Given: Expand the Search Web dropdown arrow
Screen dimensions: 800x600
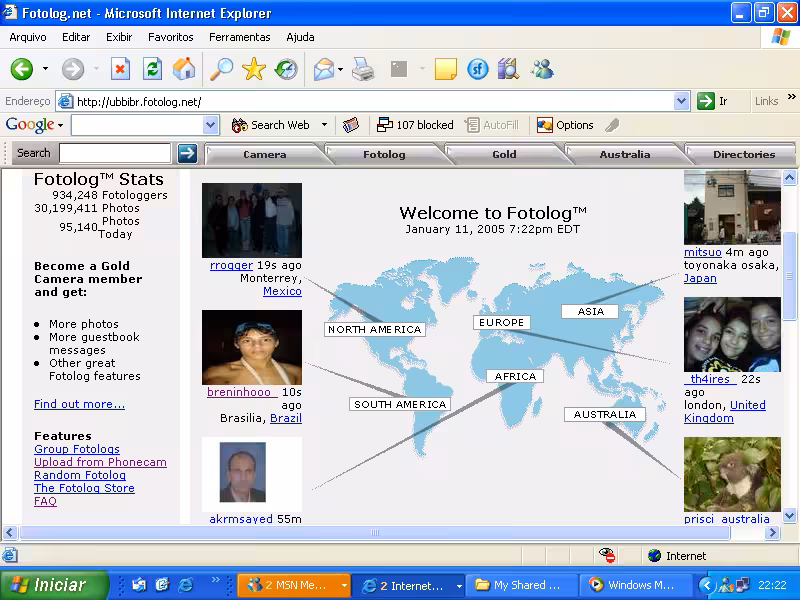Looking at the screenshot, I should pos(324,125).
